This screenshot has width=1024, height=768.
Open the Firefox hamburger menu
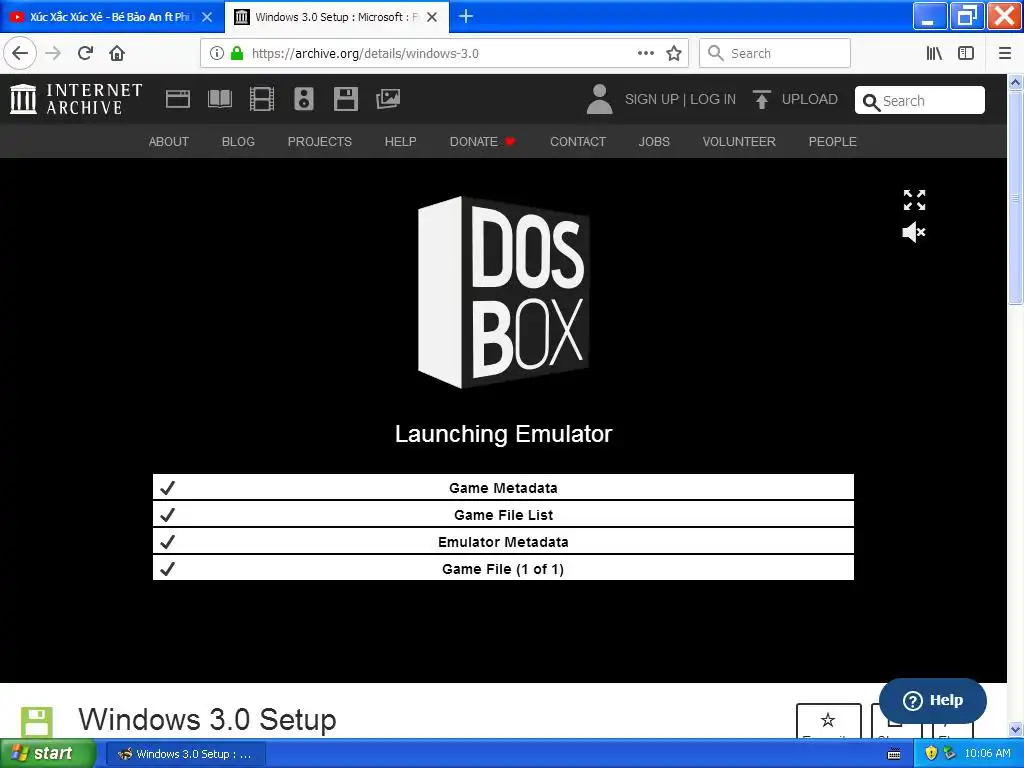[1005, 53]
